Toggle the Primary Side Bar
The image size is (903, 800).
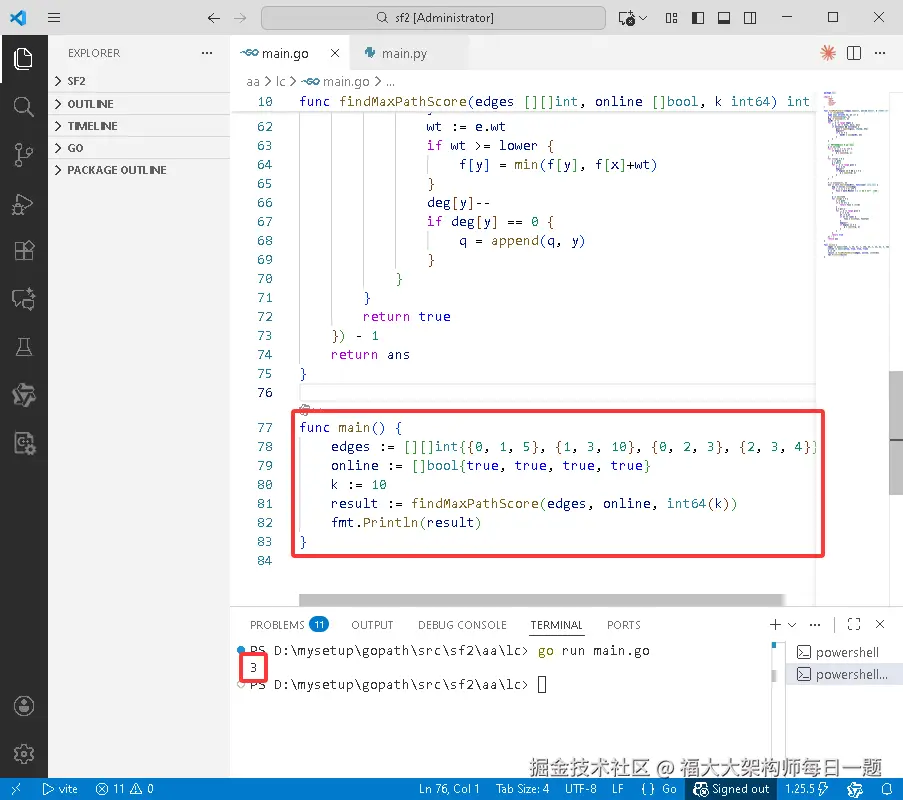[698, 18]
